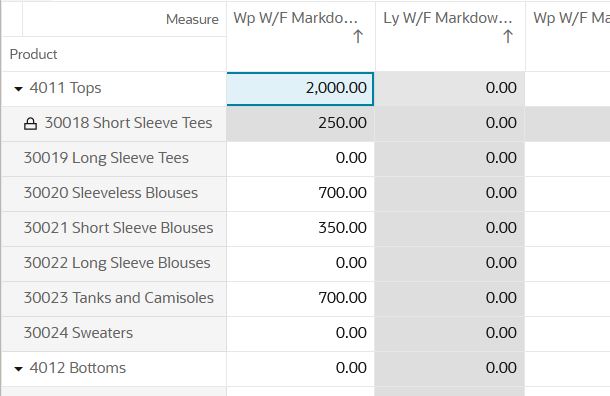Select Wp cell for 4012 Bottoms

pos(300,369)
